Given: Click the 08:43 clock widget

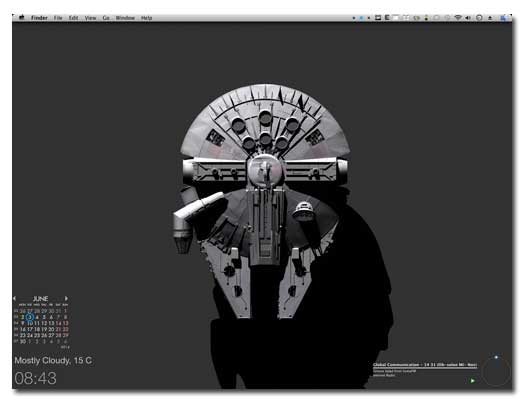Looking at the screenshot, I should [35, 378].
